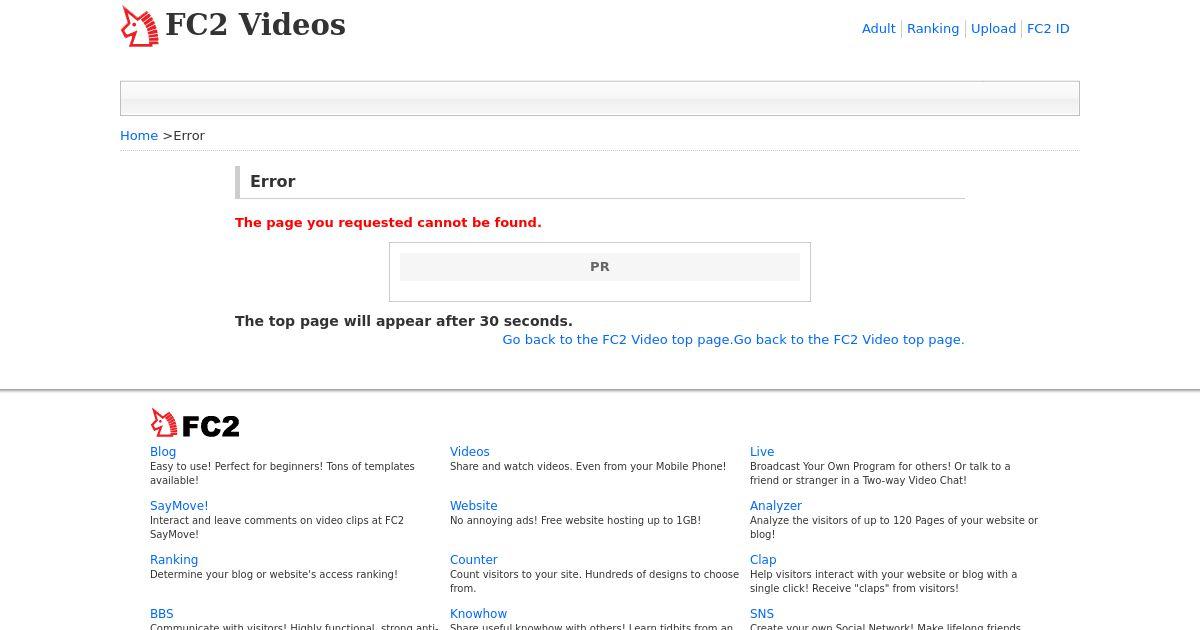Open the Website hosting link
This screenshot has width=1200, height=630.
[x=473, y=506]
